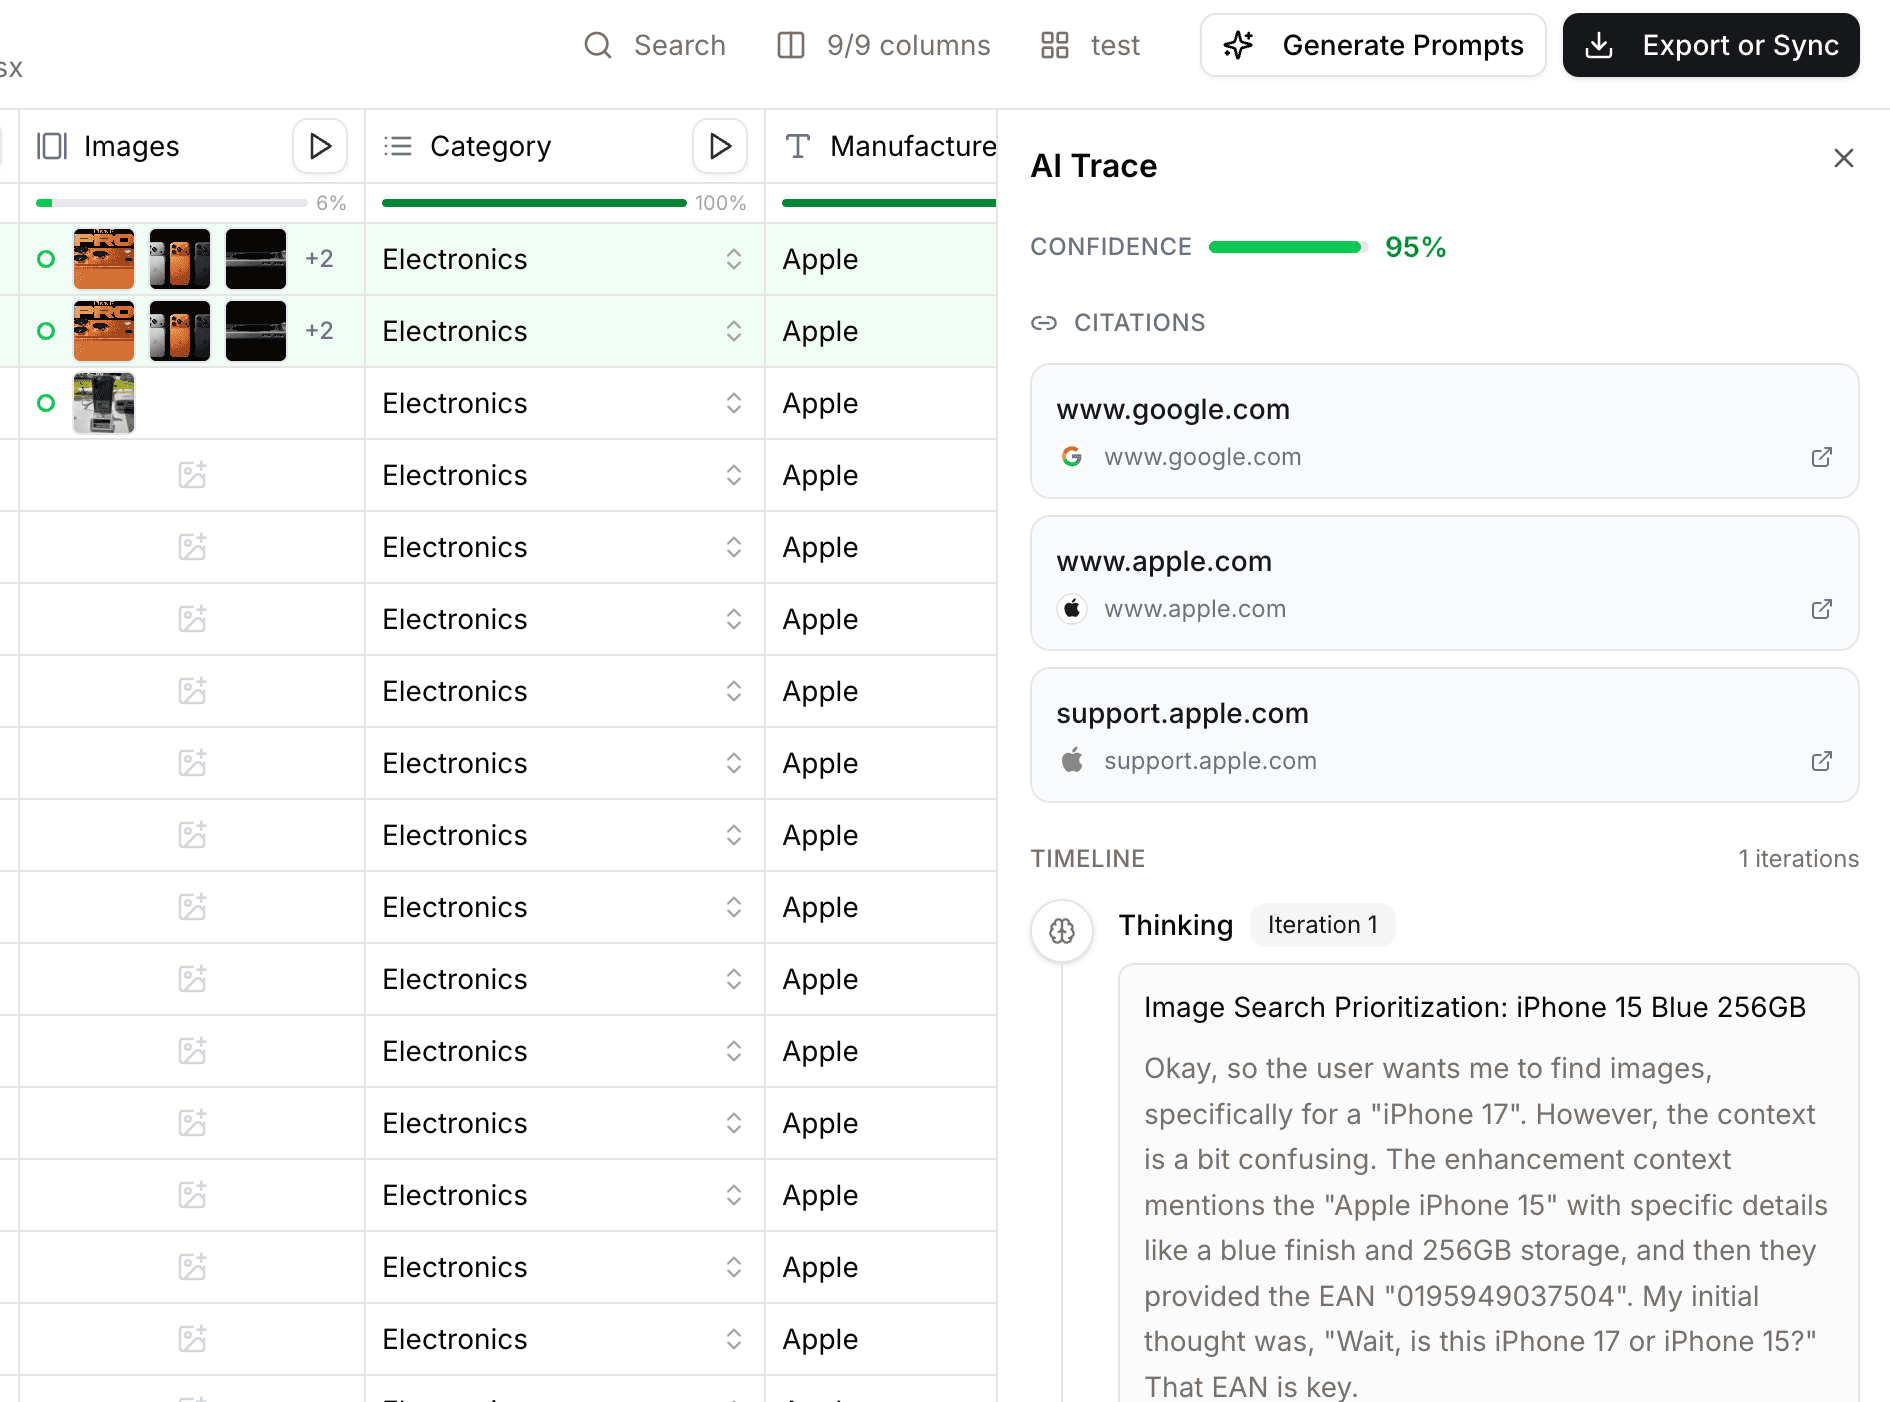Viewport: 1890px width, 1402px height.
Task: Click the green "95%" confidence value
Action: [1415, 247]
